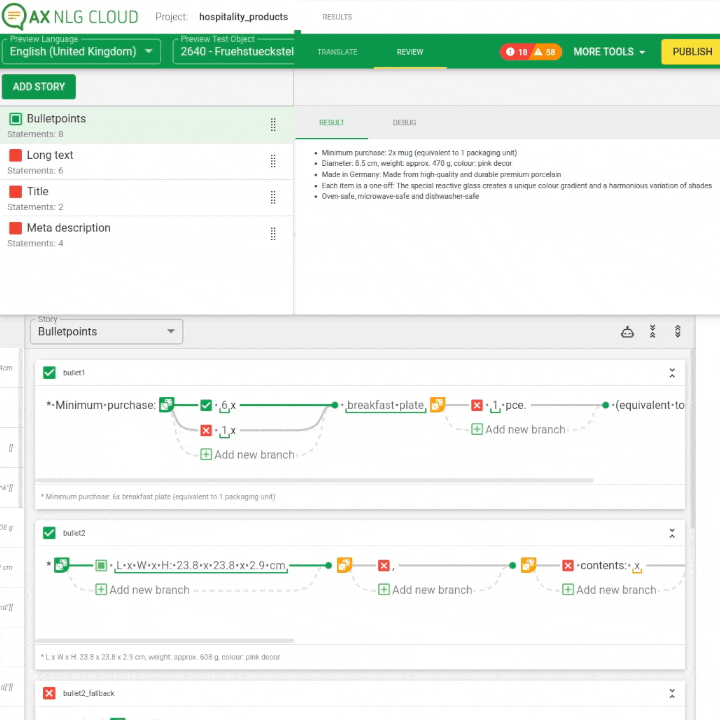
Task: Collapse the bullet1 statement panel
Action: [x=672, y=373]
